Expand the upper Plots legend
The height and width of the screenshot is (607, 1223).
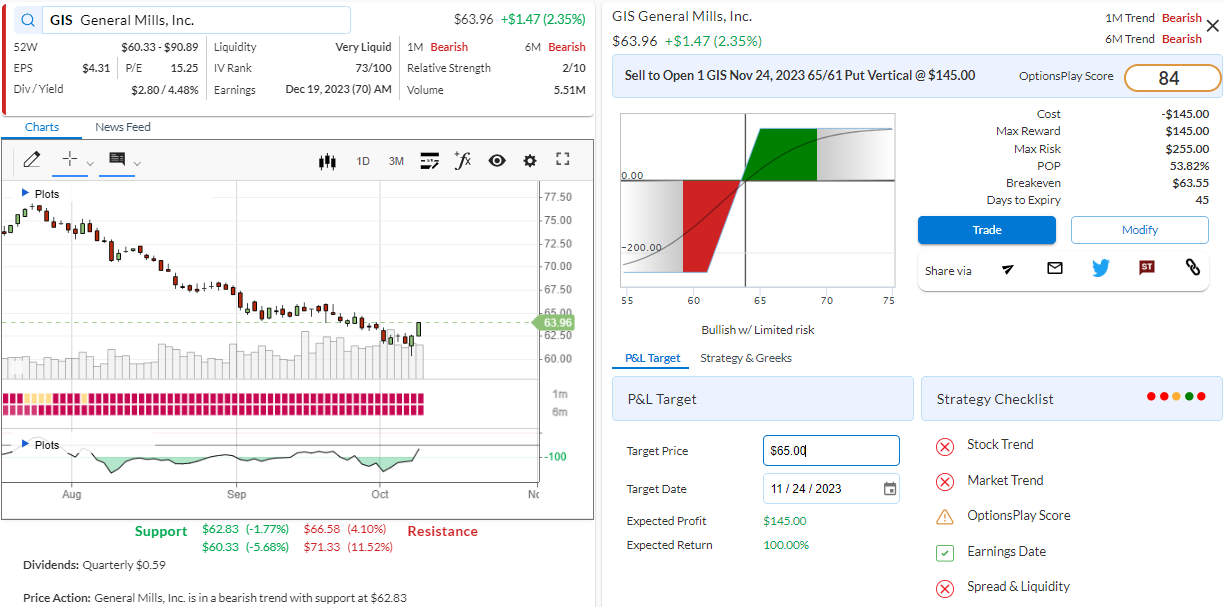tap(41, 193)
